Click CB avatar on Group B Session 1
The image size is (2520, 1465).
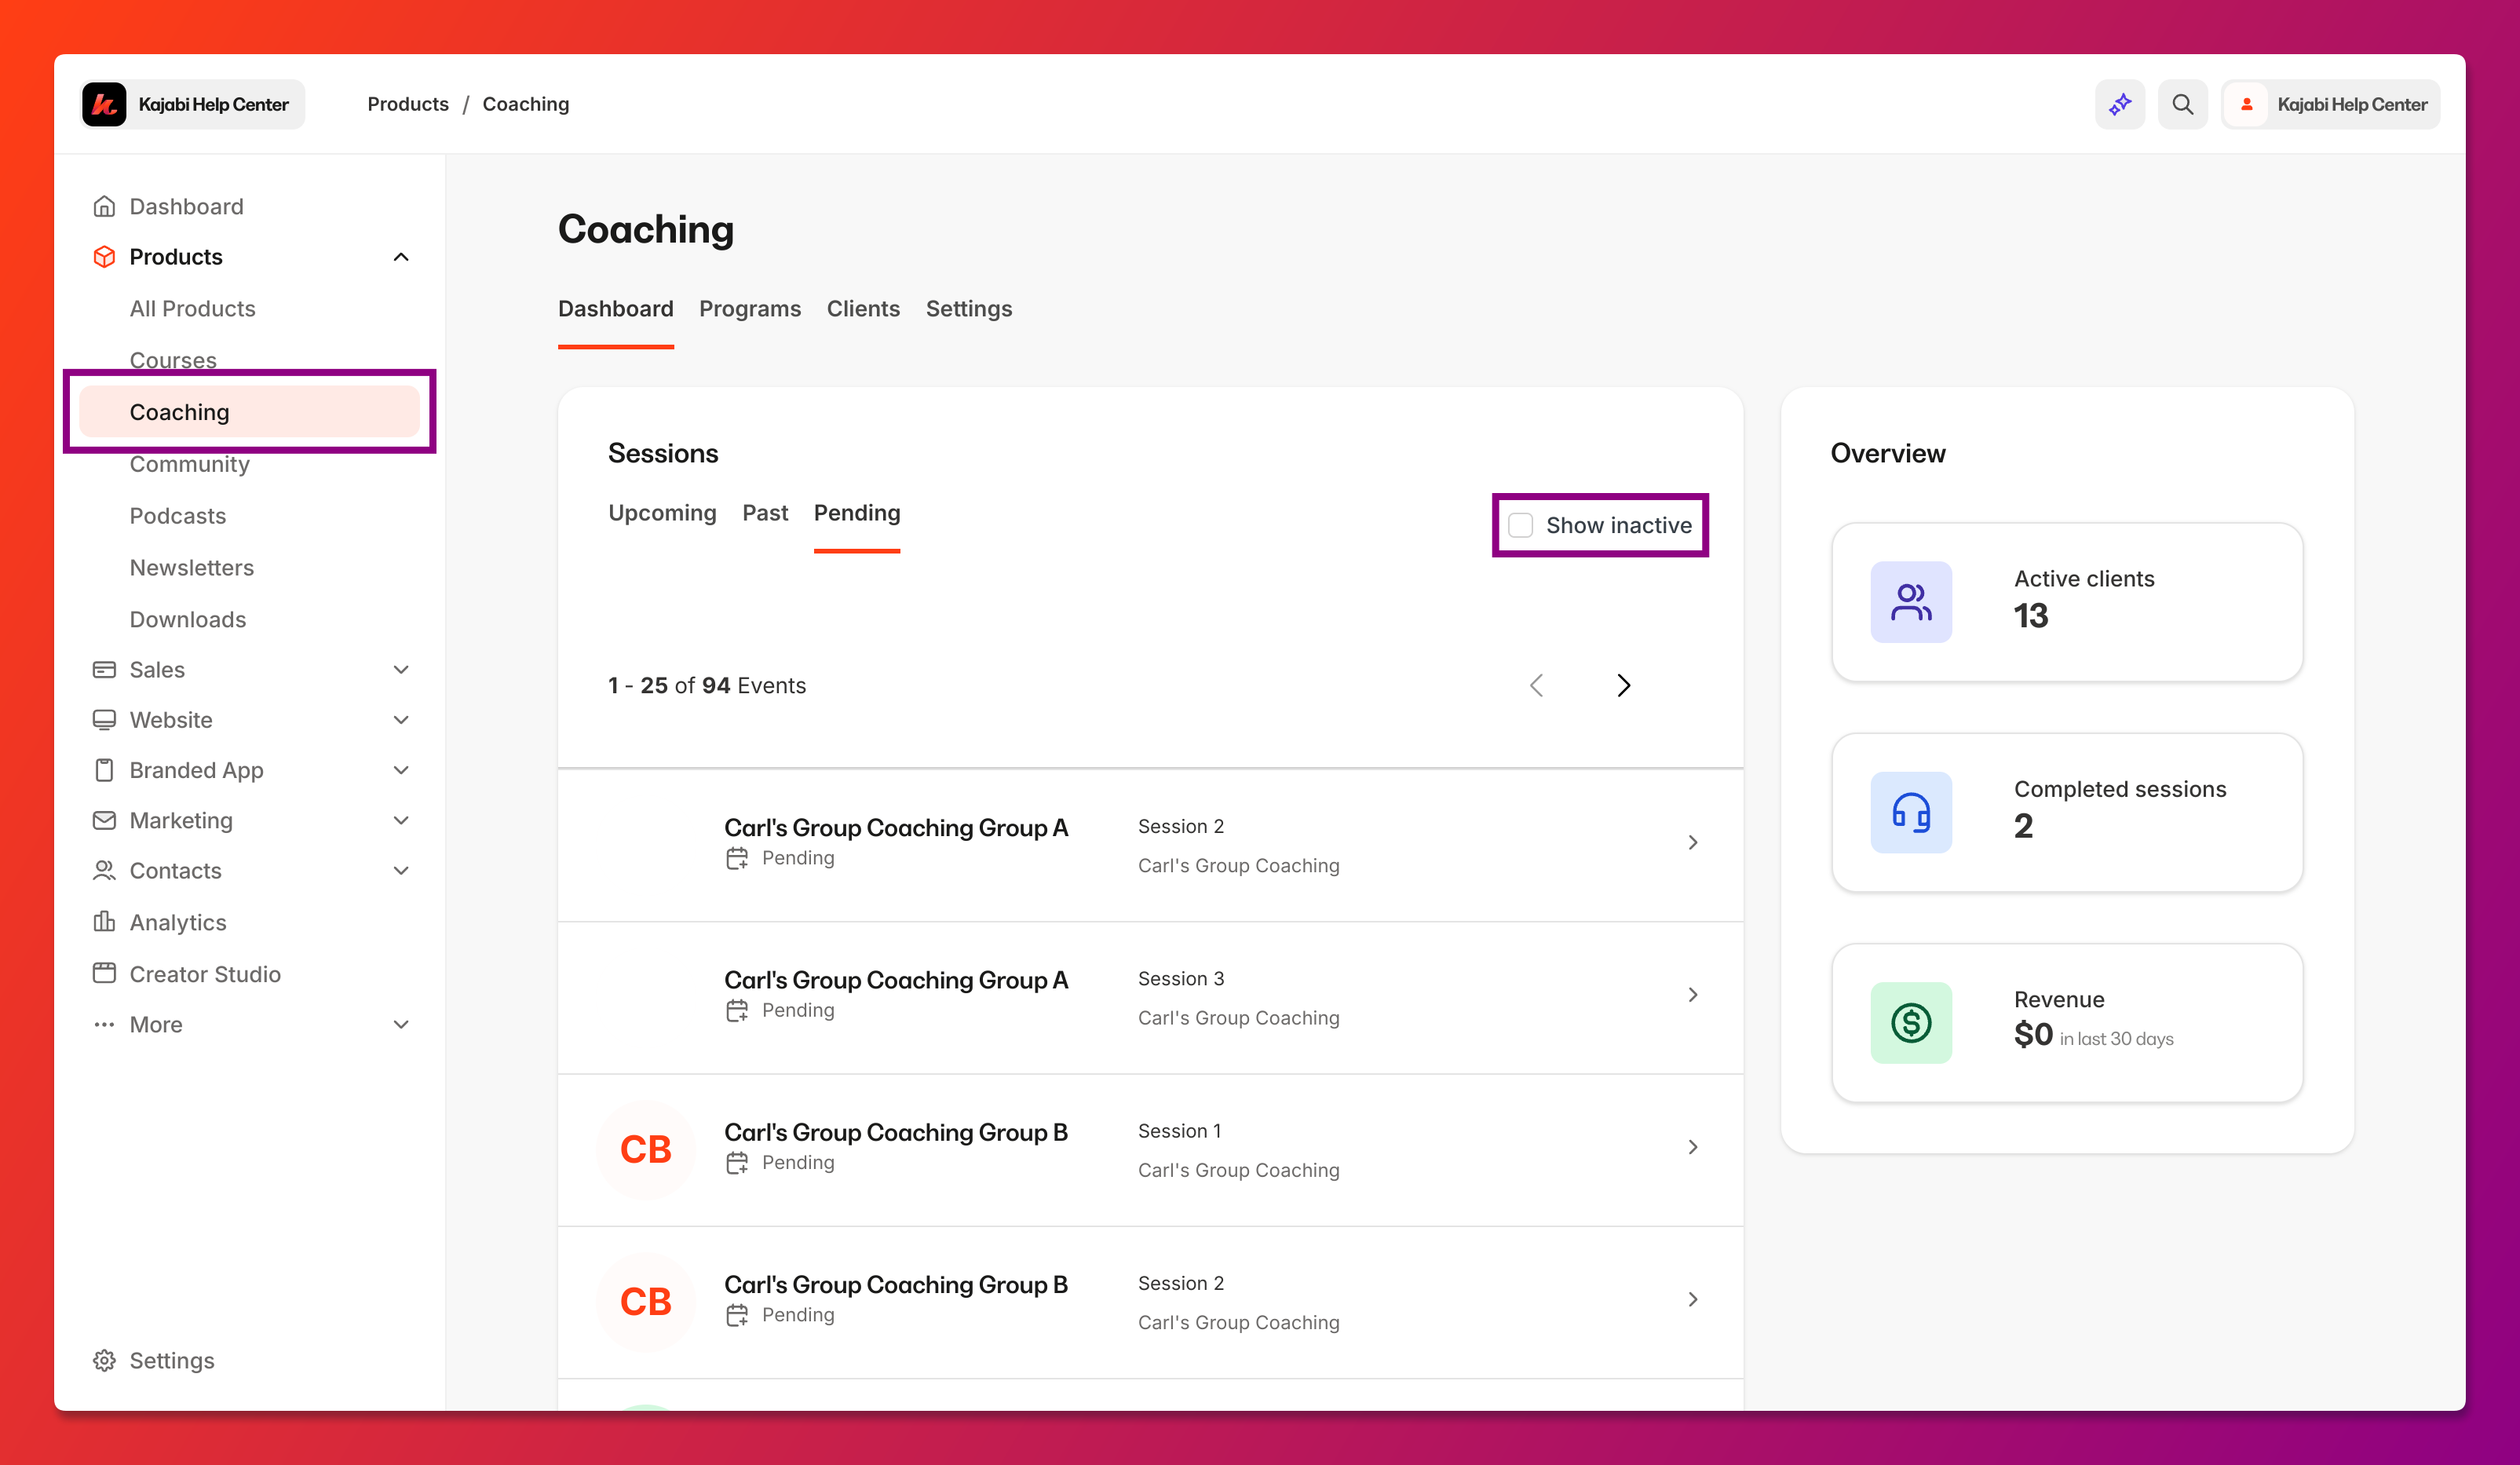[x=646, y=1149]
